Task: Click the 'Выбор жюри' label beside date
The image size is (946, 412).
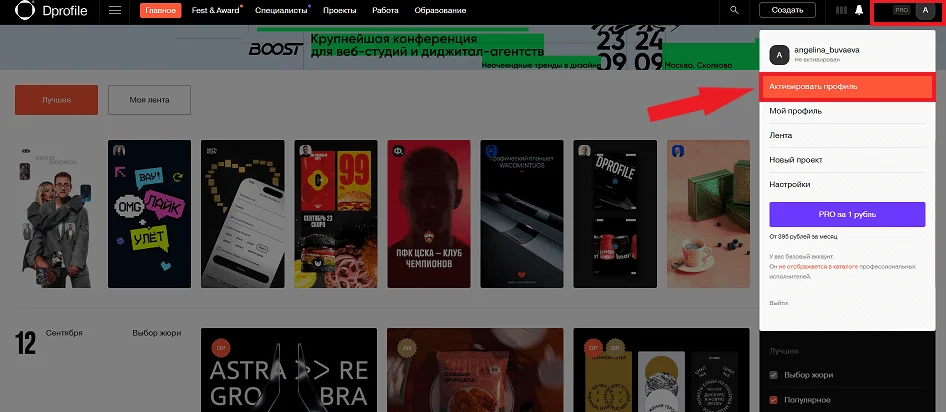Action: [157, 333]
